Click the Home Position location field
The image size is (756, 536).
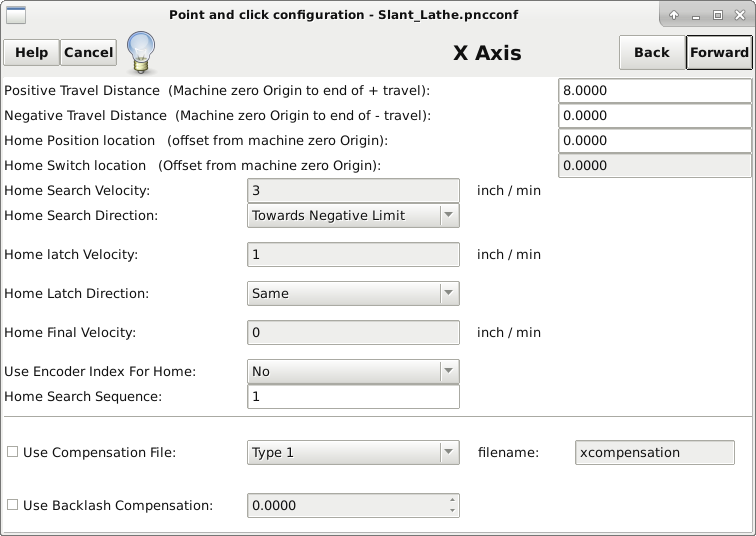pyautogui.click(x=655, y=141)
